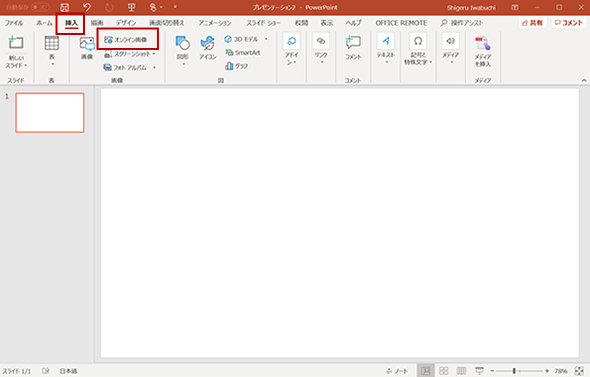Switch to the OFFICE REMOTE tab

tap(401, 23)
